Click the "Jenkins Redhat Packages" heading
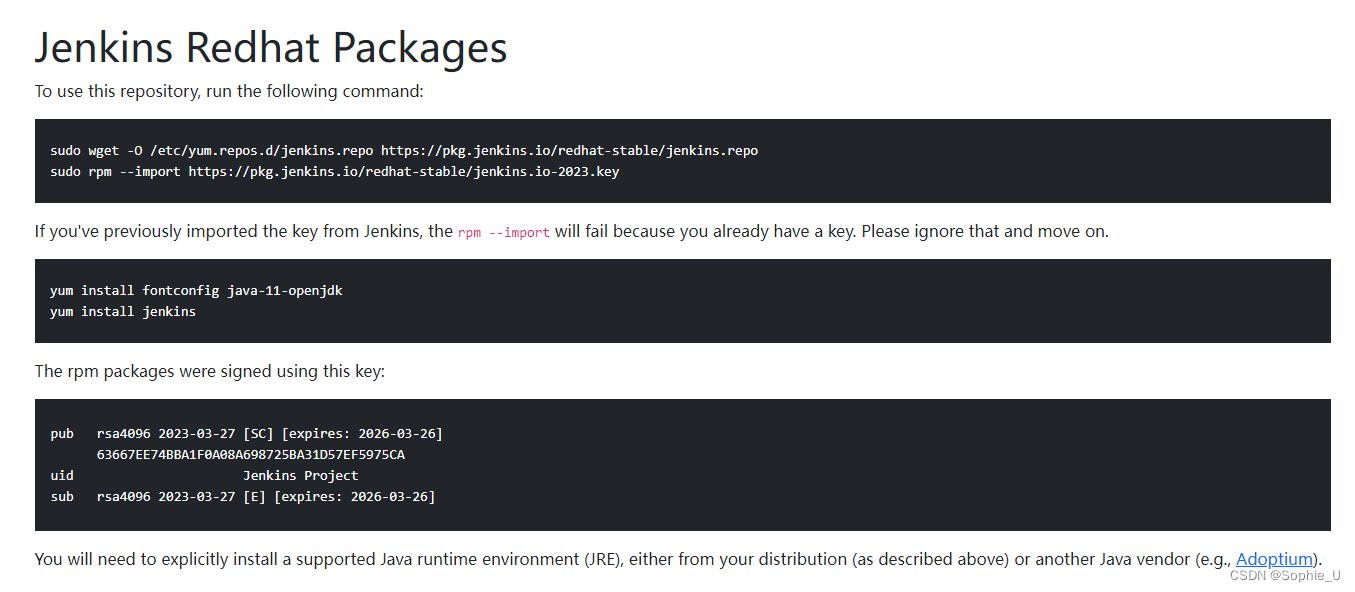This screenshot has height=592, width=1355. (271, 47)
